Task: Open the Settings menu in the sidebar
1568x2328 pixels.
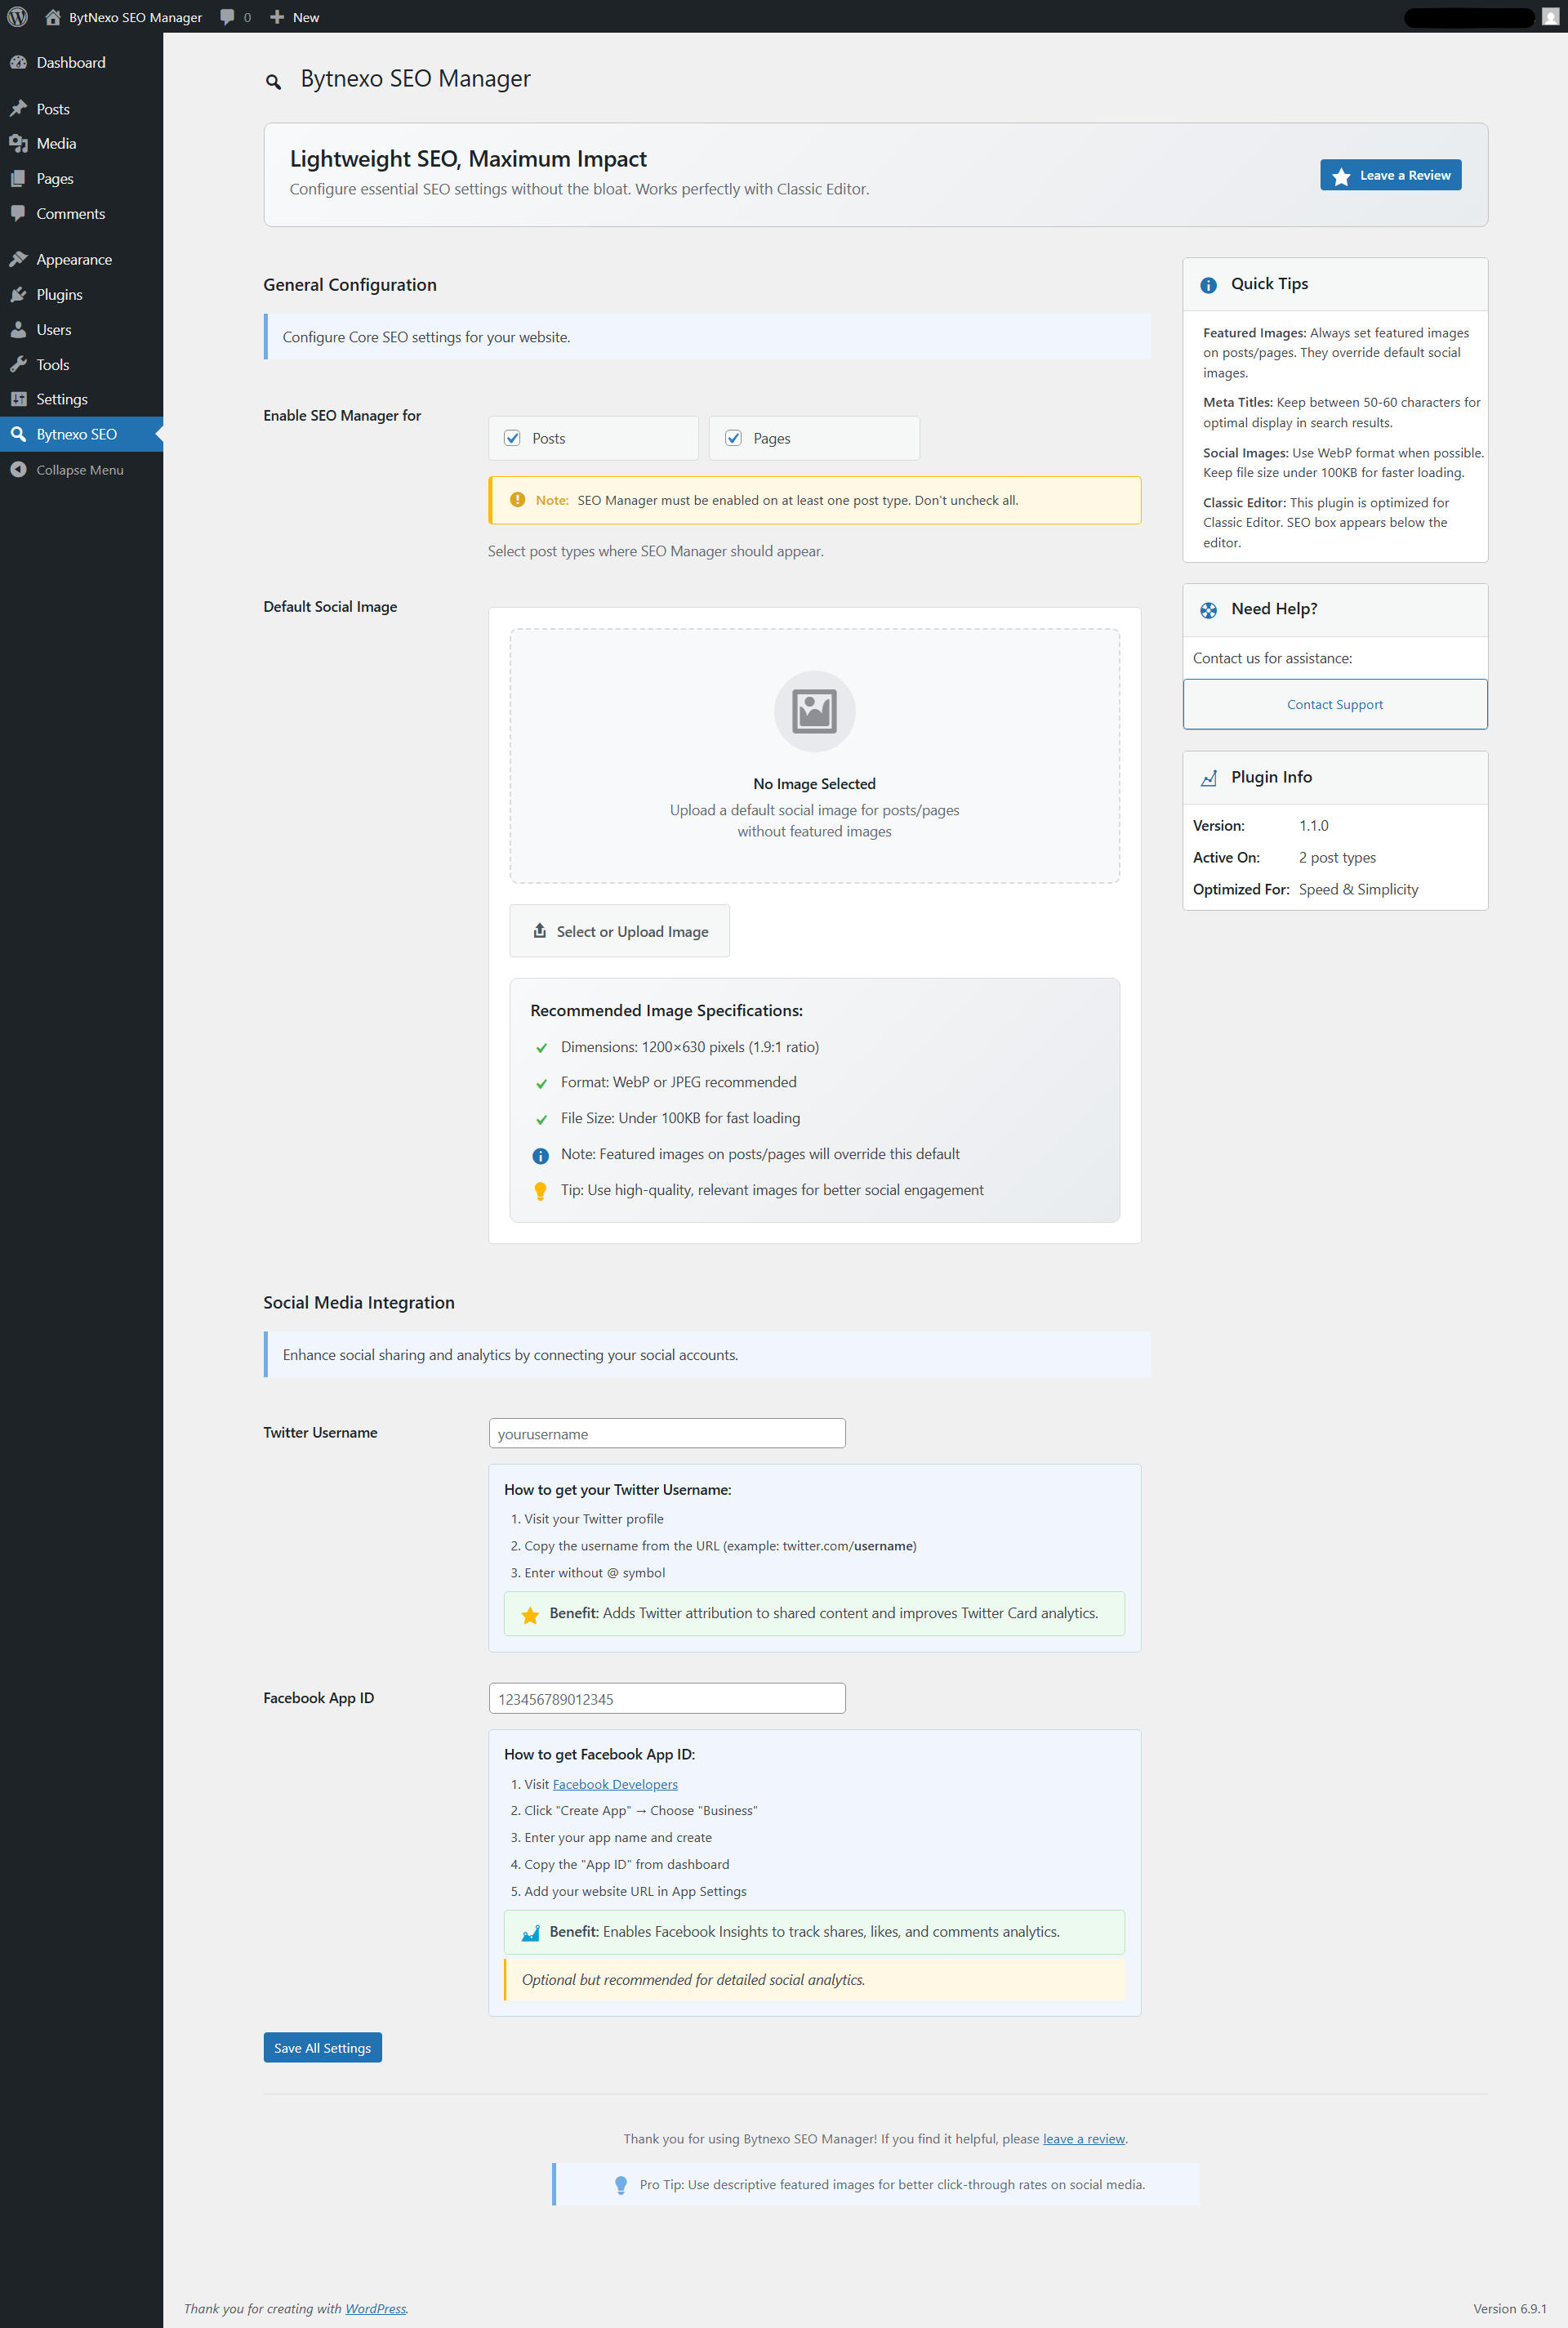Action: [62, 399]
